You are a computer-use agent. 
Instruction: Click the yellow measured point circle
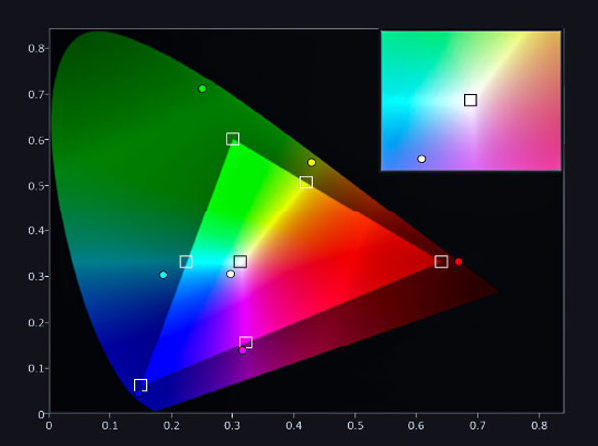pyautogui.click(x=312, y=163)
